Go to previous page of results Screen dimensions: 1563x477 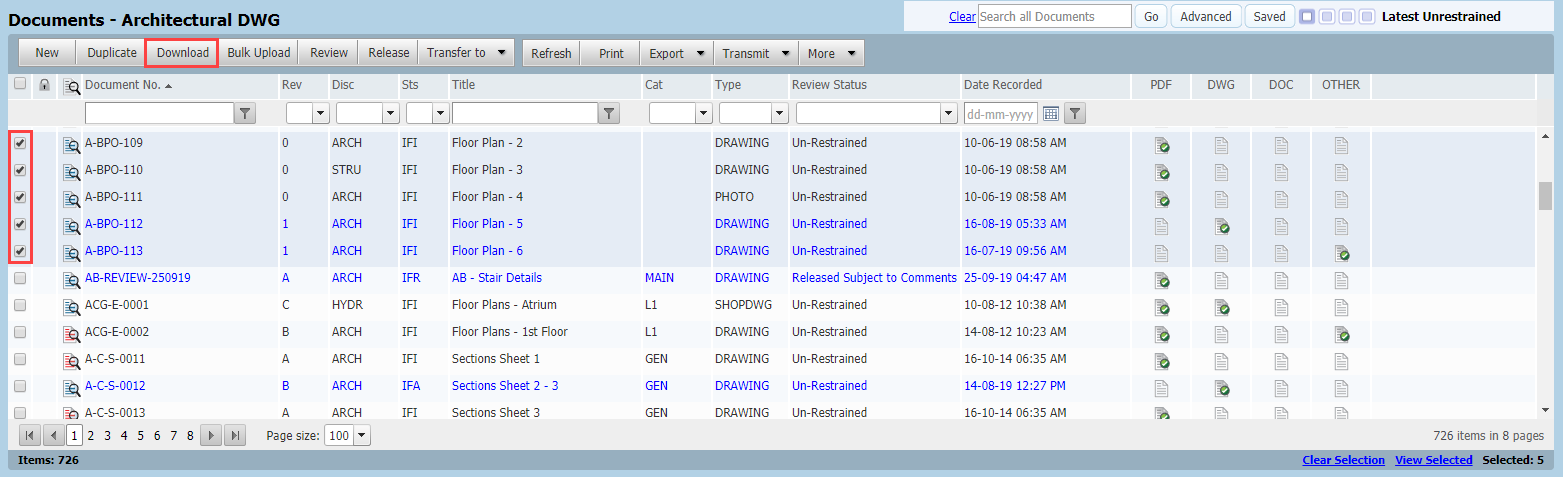click(x=53, y=435)
